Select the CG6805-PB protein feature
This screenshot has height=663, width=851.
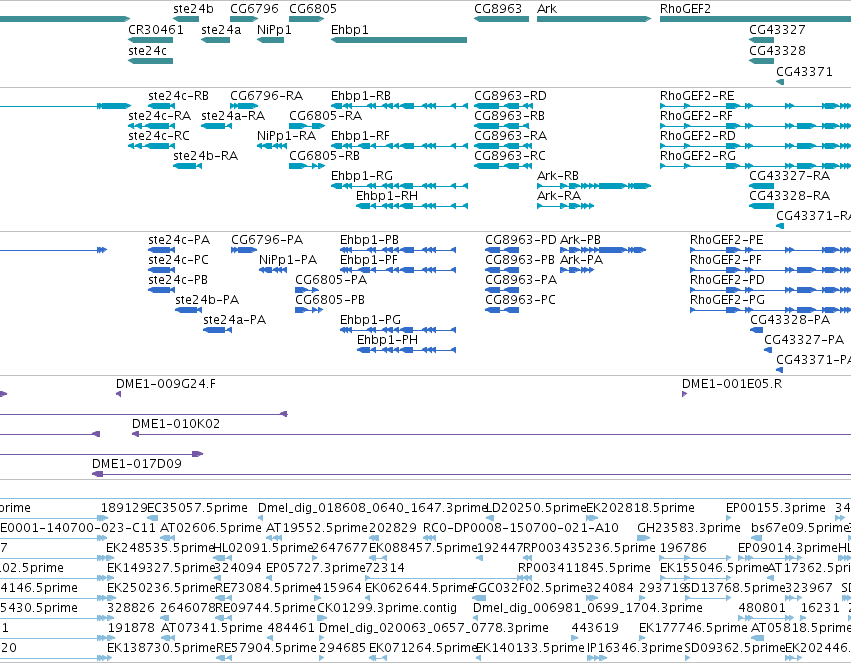click(309, 310)
